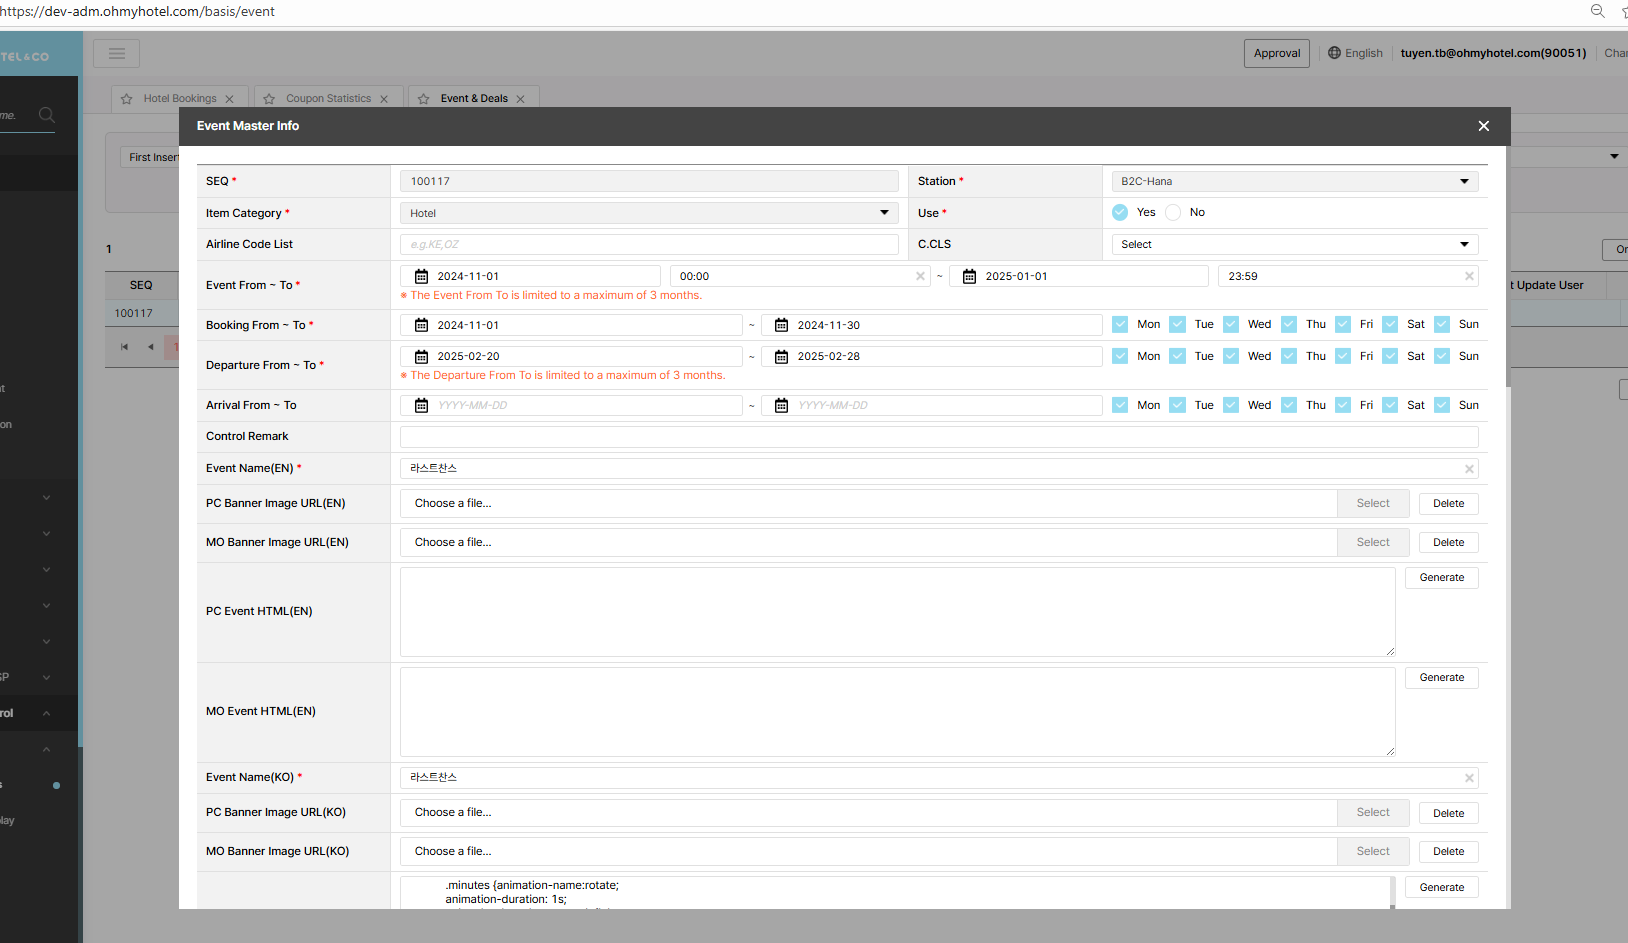Open the C.CLS Select dropdown

click(x=1294, y=245)
